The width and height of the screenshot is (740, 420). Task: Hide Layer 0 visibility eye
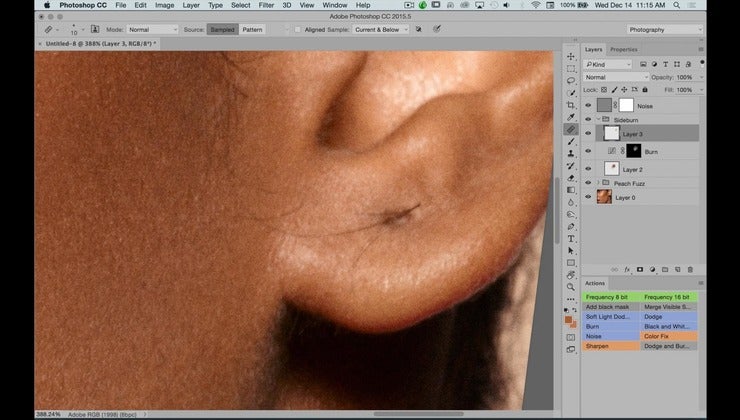pos(588,197)
